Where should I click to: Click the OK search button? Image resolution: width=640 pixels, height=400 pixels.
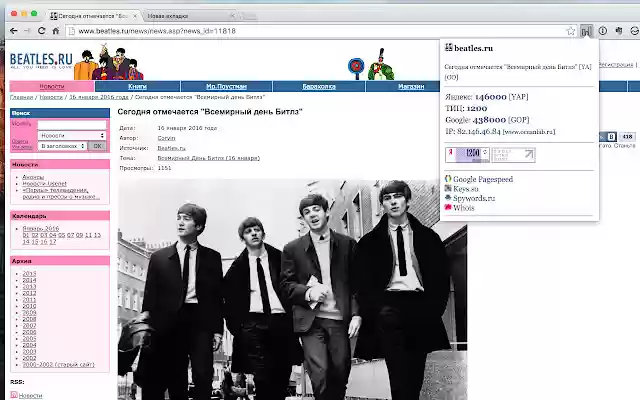(98, 146)
